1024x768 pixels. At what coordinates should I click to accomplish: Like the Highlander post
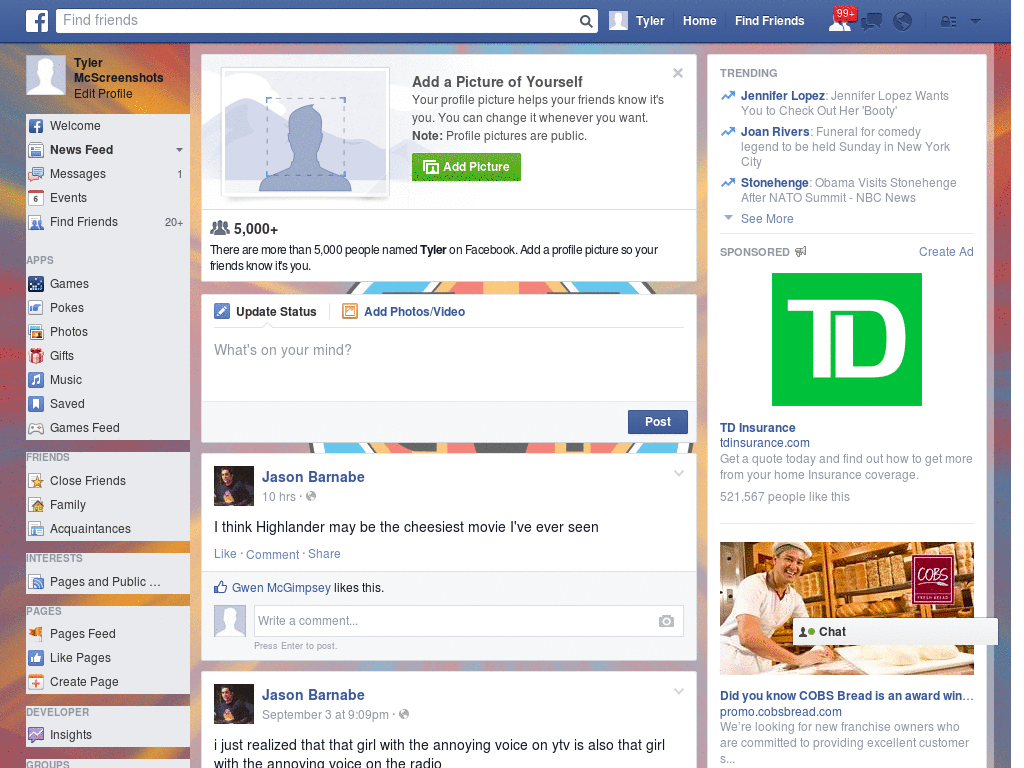225,554
